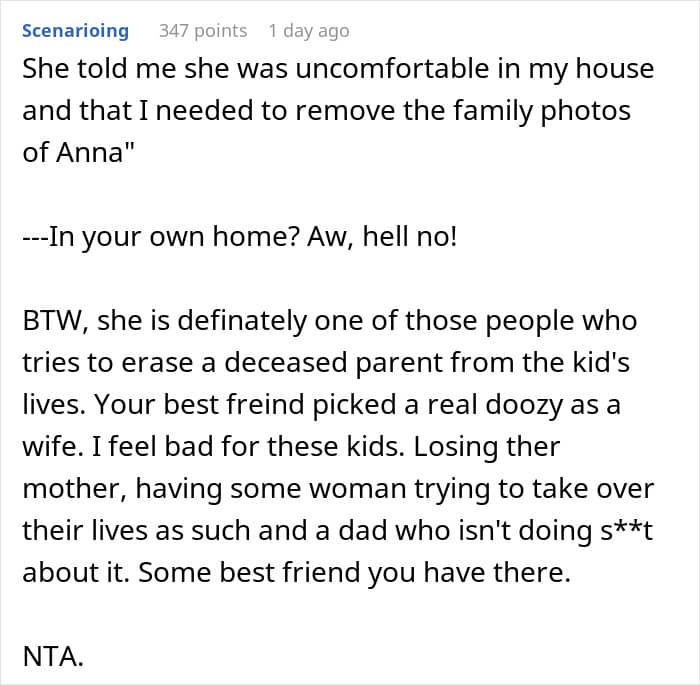Click 'Some best friend you have there' sentence
This screenshot has height=685, width=700.
[x=354, y=572]
